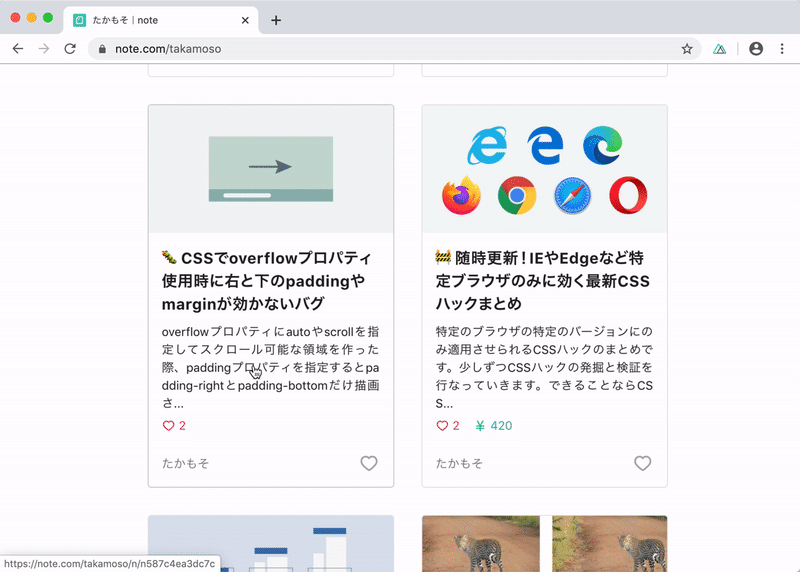Open the browser logos thumbnail
This screenshot has height=572, width=800.
click(x=544, y=169)
